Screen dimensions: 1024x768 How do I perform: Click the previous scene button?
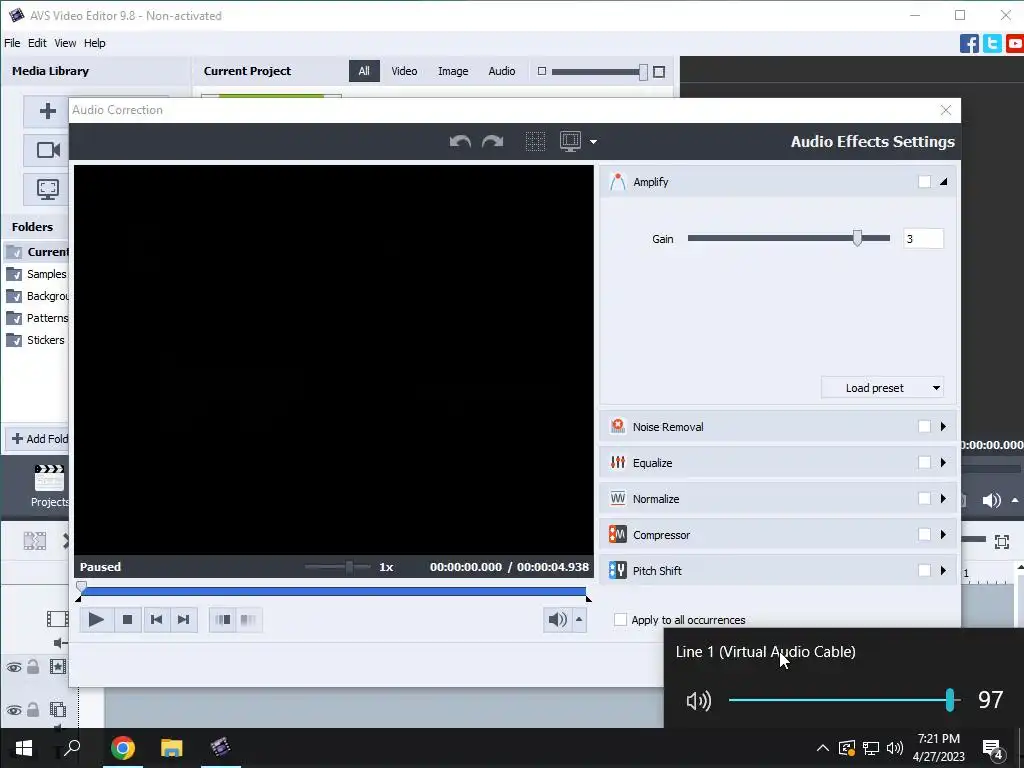[x=223, y=620]
